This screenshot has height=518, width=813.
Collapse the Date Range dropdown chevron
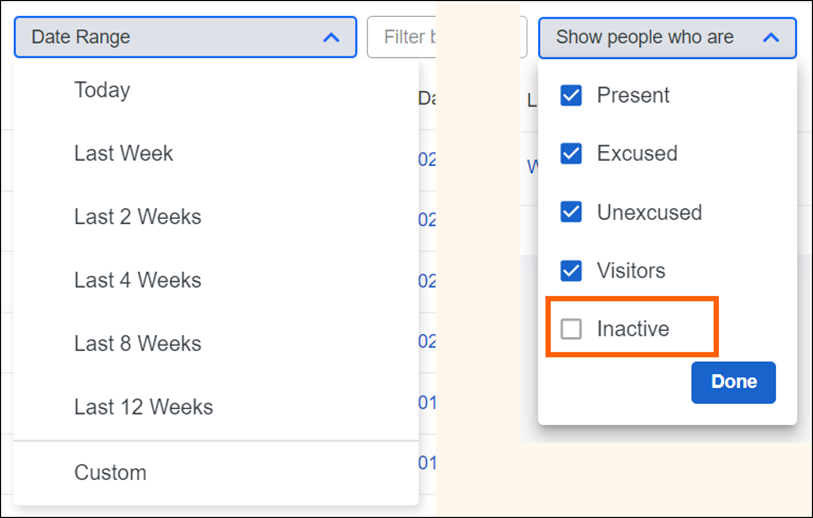click(332, 38)
